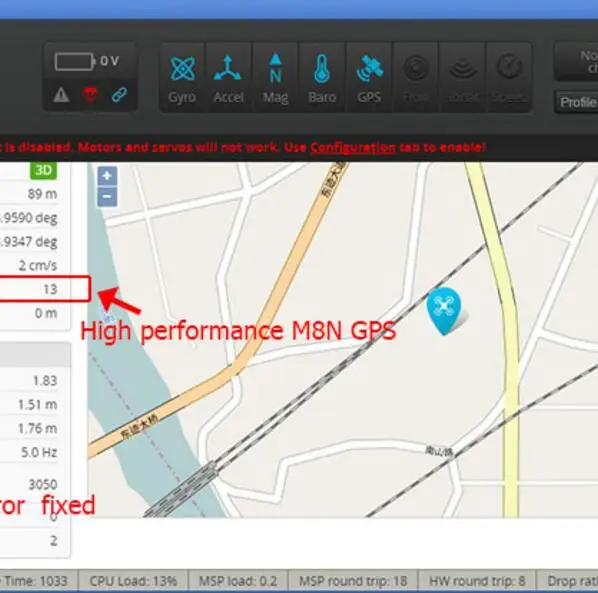The height and width of the screenshot is (593, 598).
Task: Click the Baro thermometer sensor icon
Action: [x=322, y=69]
